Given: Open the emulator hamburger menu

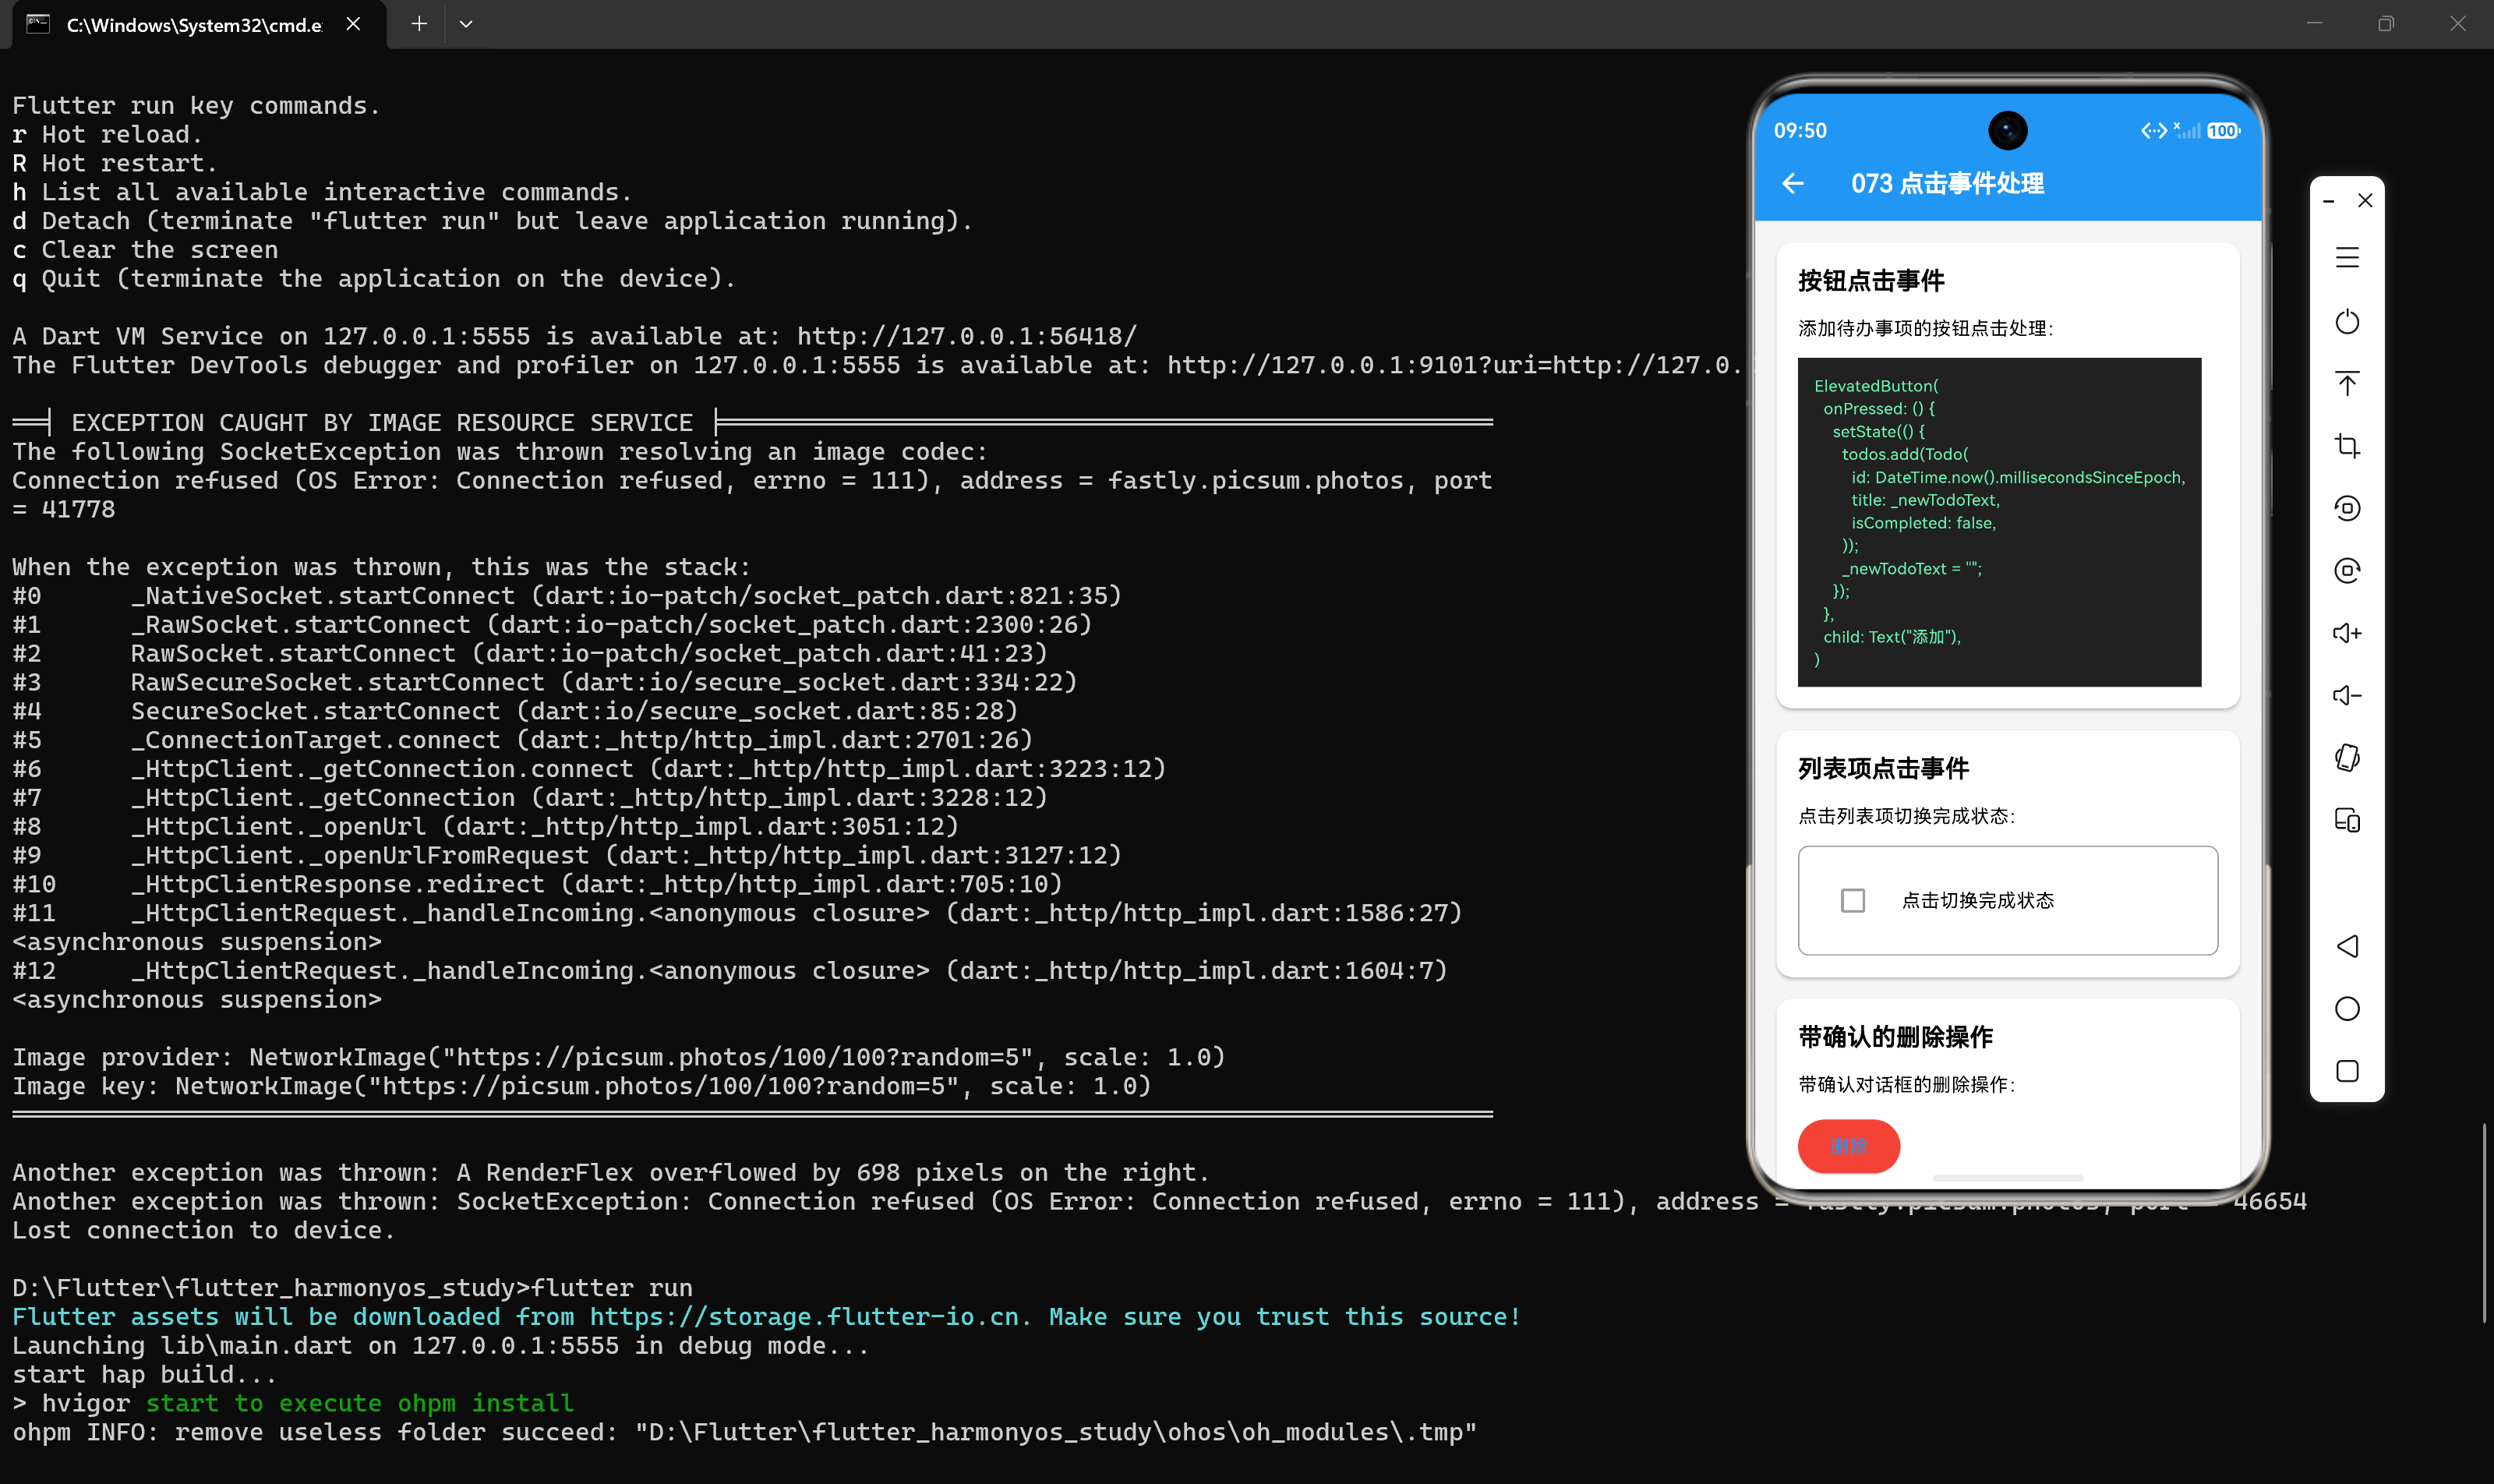Looking at the screenshot, I should 2347,258.
